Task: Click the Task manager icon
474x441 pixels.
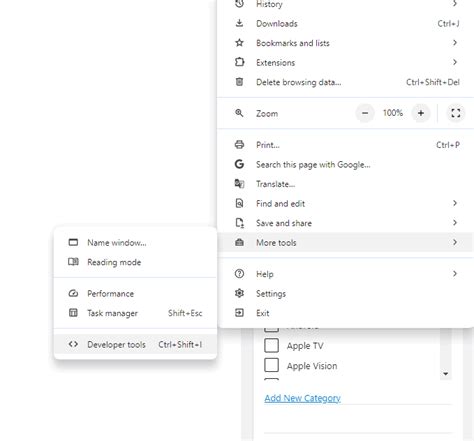Action: click(x=73, y=313)
